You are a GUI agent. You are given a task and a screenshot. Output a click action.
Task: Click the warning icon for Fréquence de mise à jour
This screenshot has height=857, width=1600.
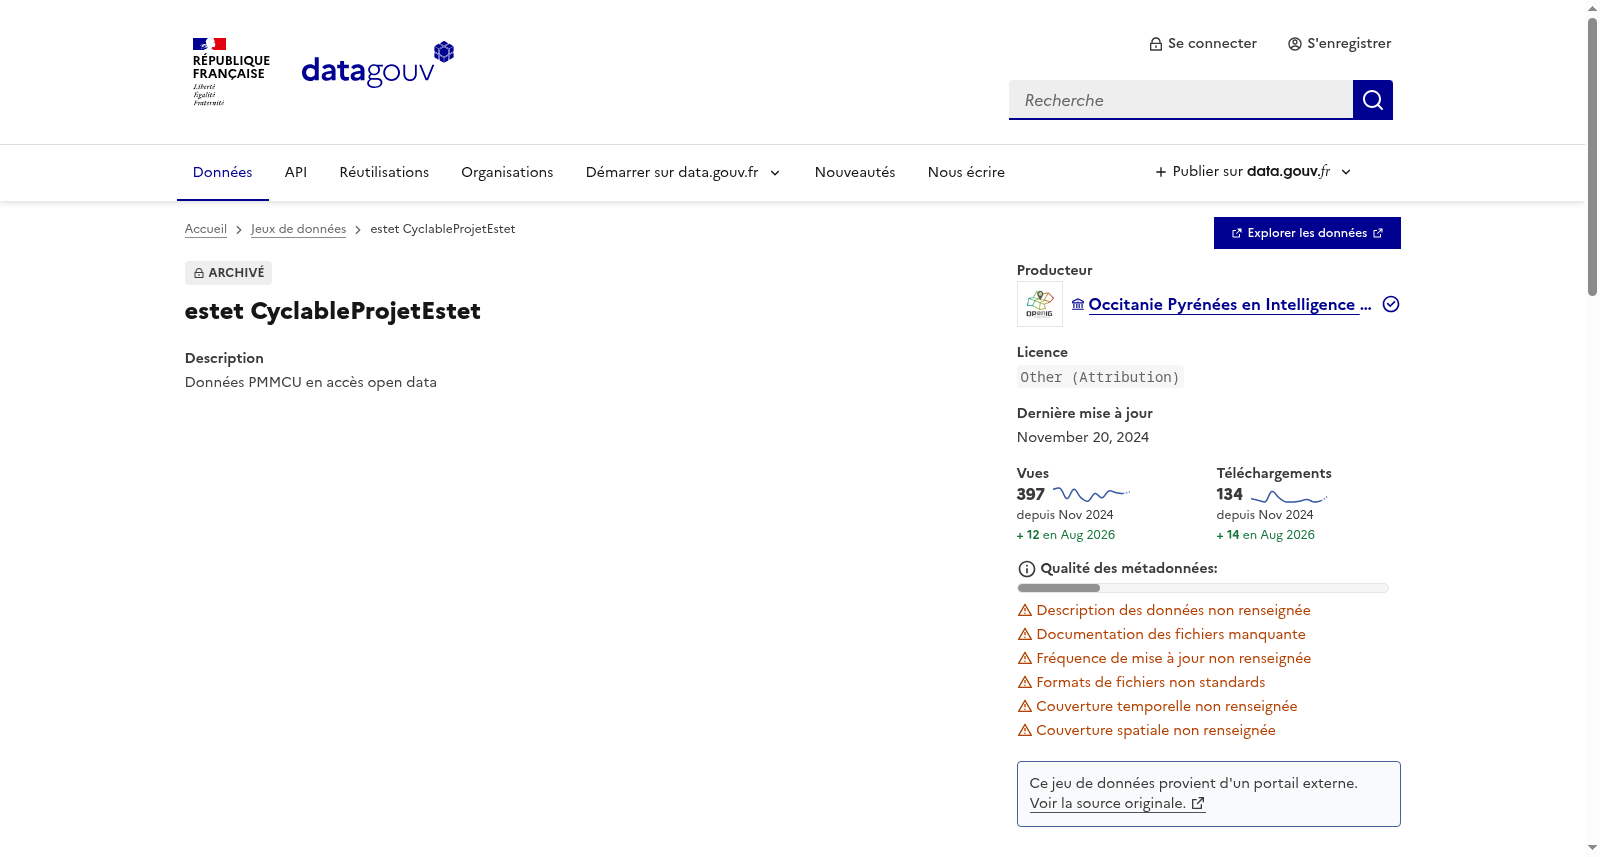click(1025, 658)
